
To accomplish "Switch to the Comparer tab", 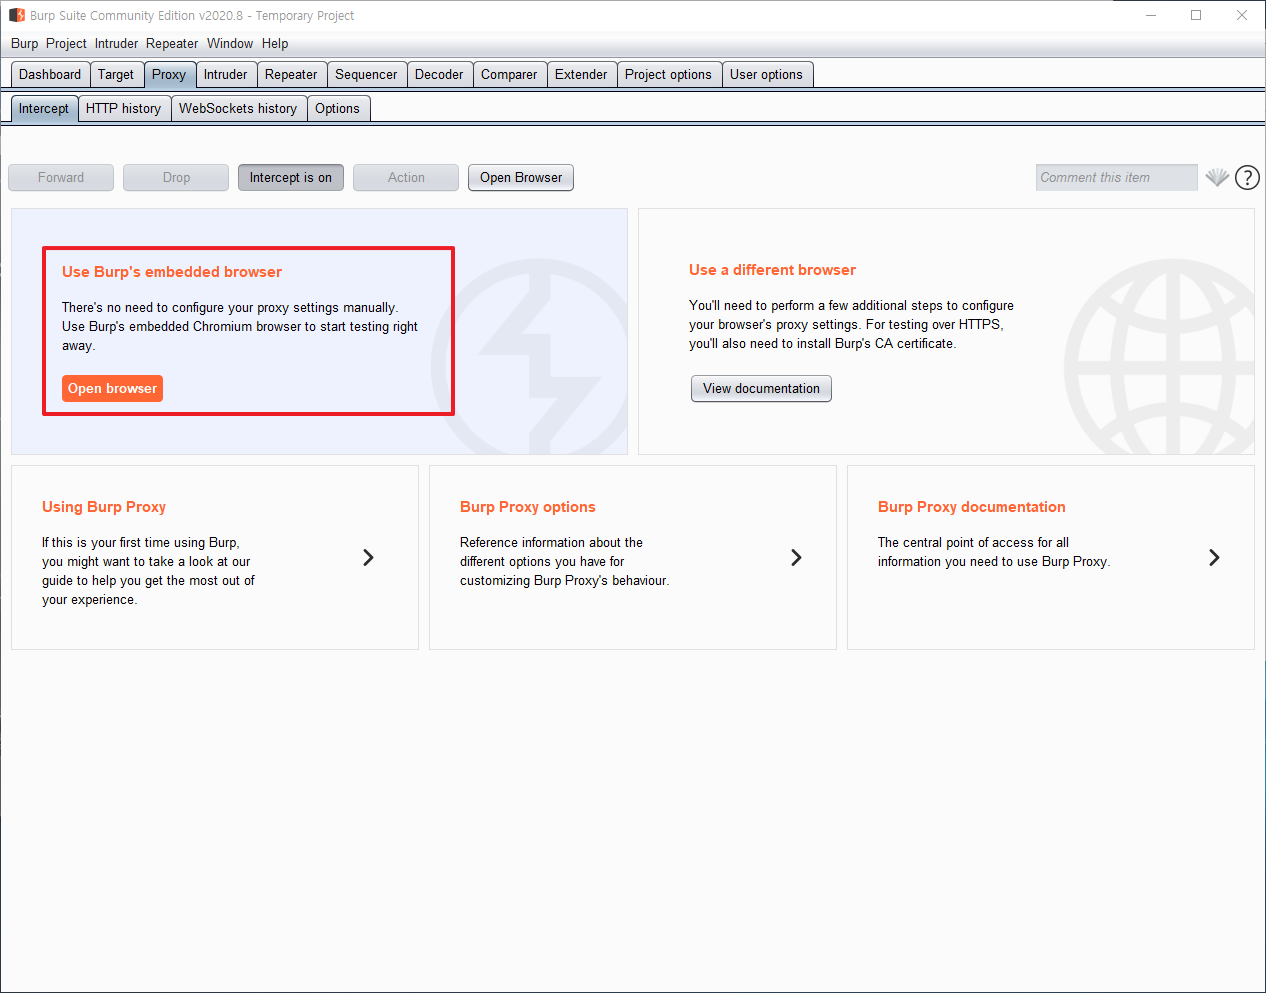I will (509, 74).
